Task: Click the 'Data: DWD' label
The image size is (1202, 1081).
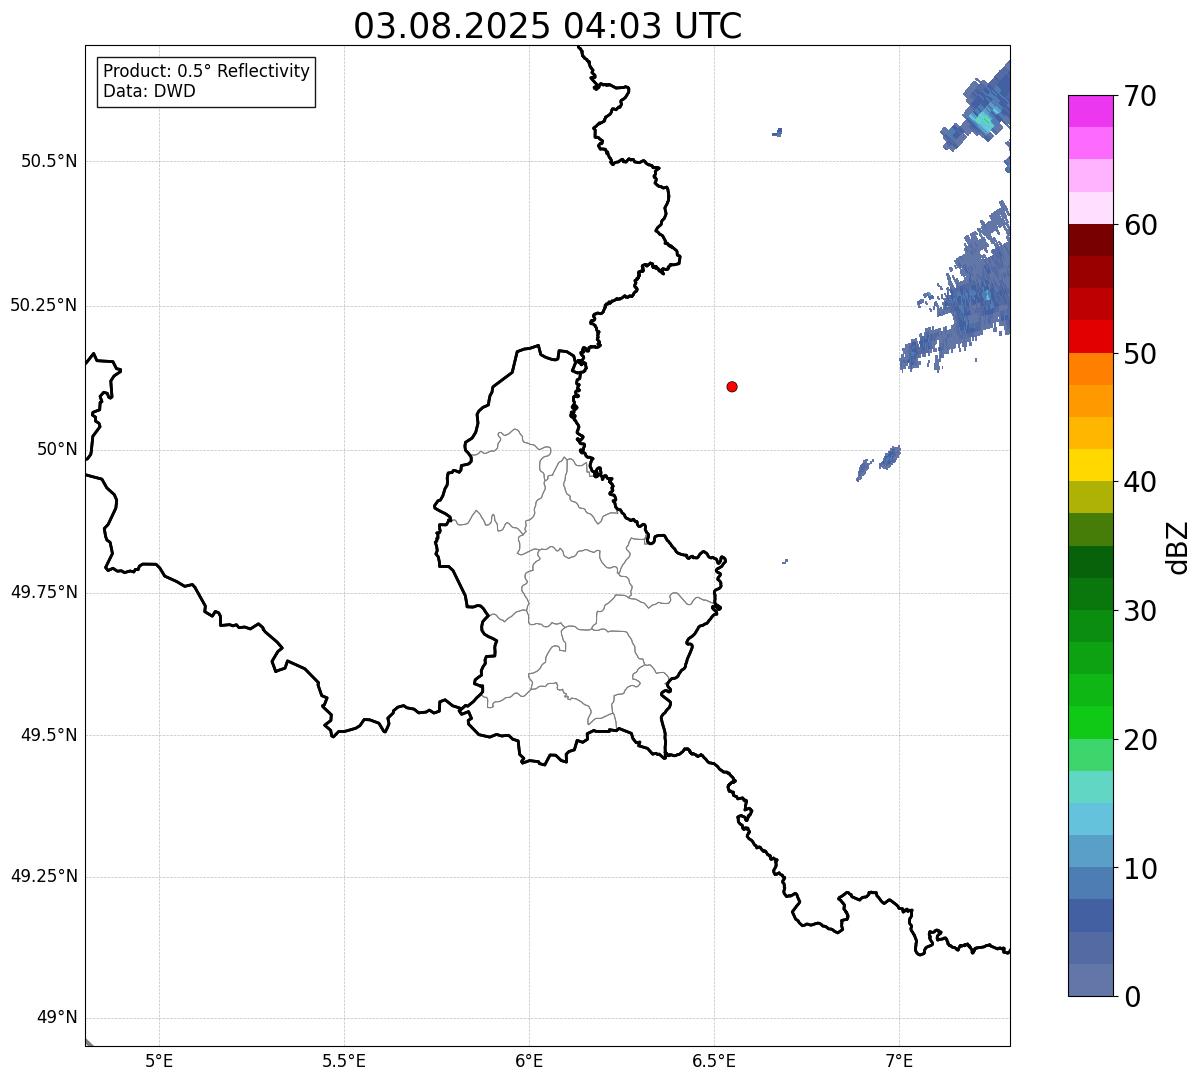Action: point(149,91)
